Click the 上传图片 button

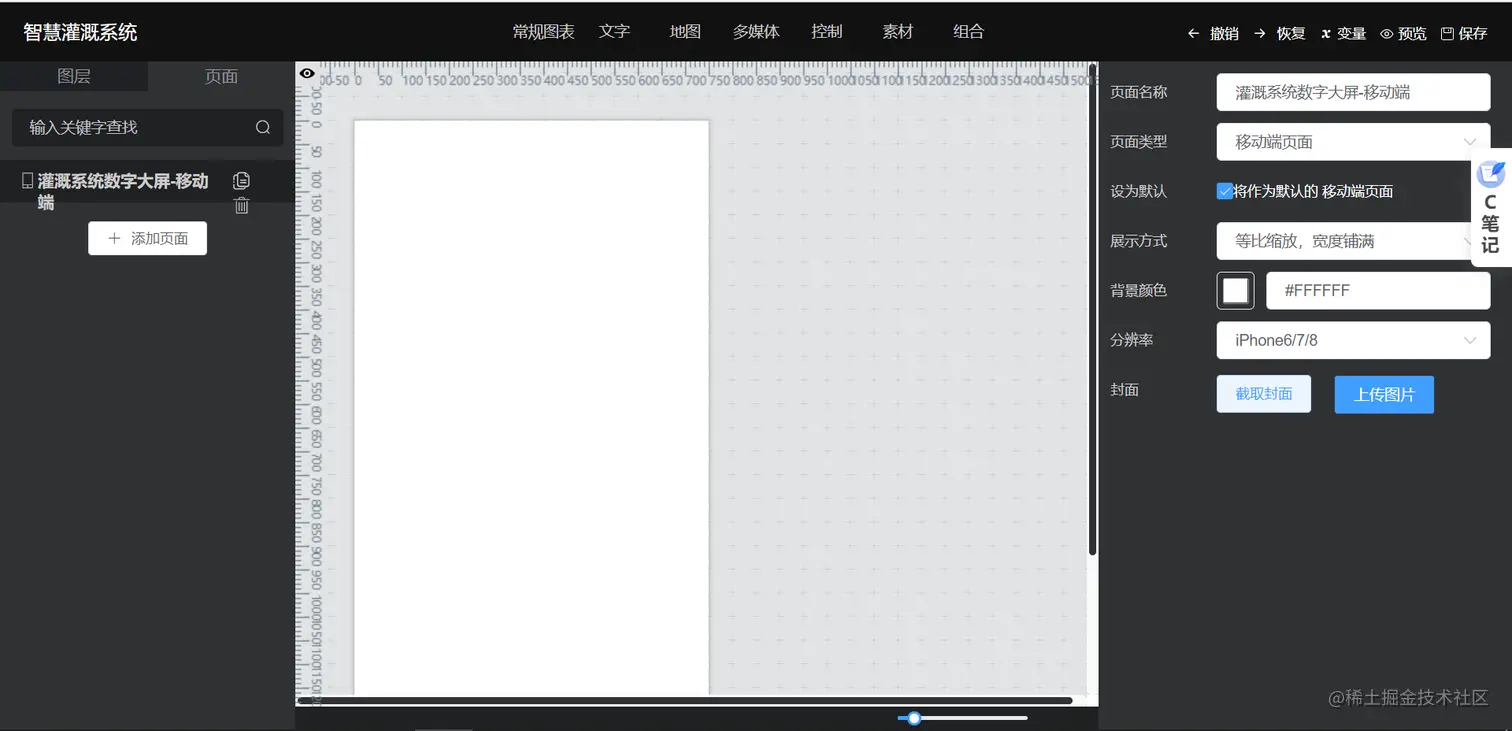[x=1384, y=394]
